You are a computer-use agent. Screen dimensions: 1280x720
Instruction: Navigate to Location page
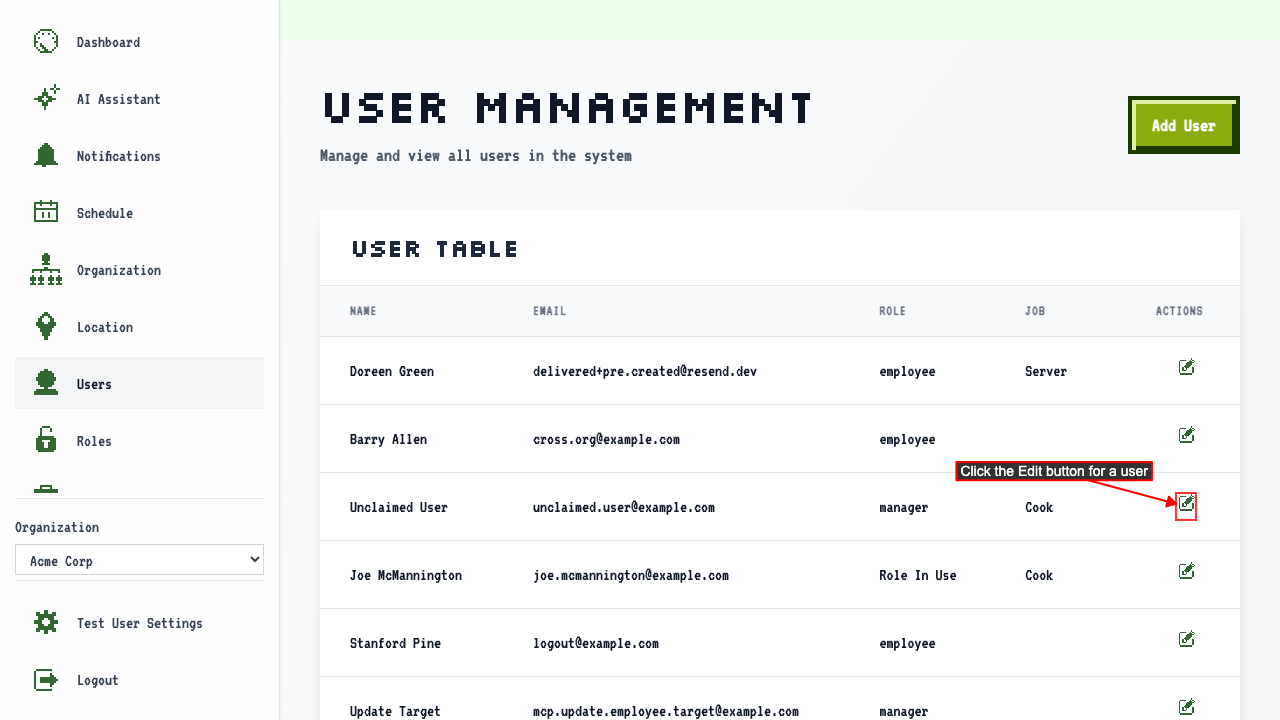pyautogui.click(x=139, y=327)
